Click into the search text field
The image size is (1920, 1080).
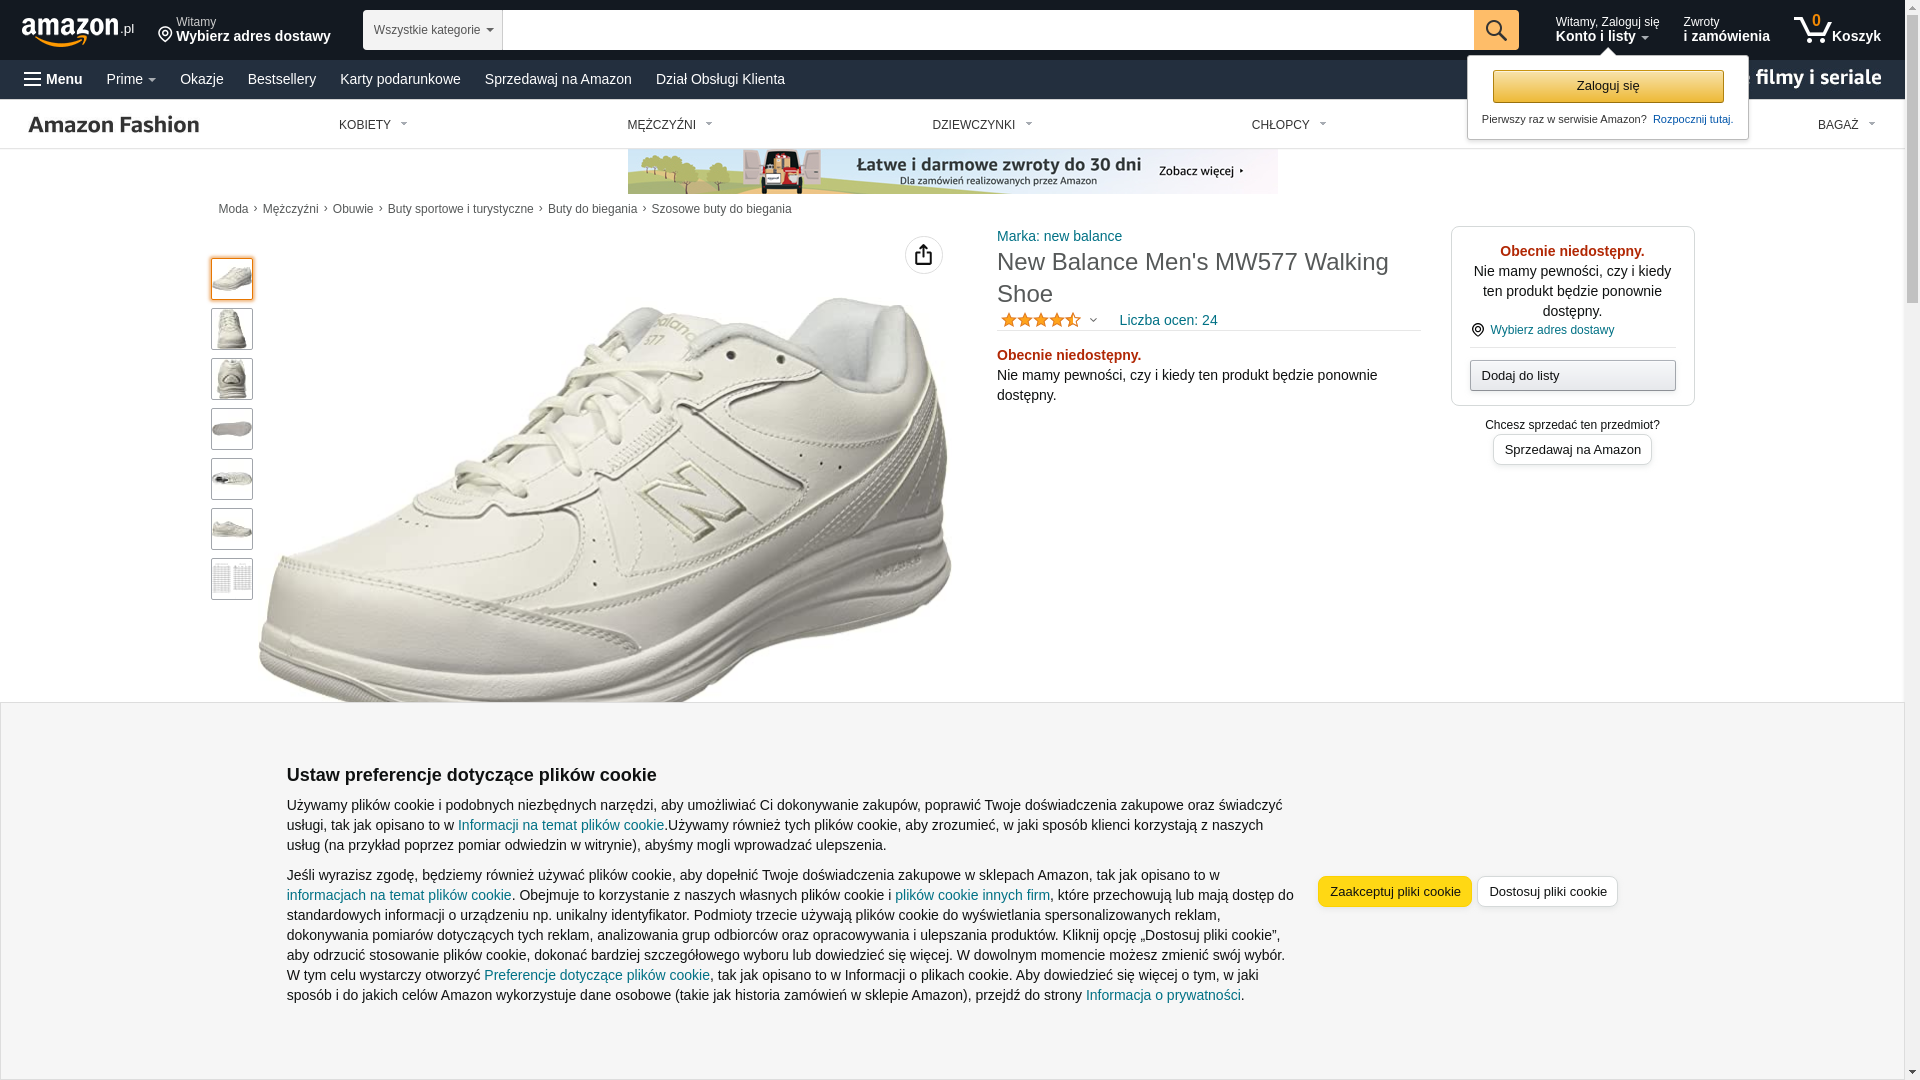pyautogui.click(x=988, y=30)
